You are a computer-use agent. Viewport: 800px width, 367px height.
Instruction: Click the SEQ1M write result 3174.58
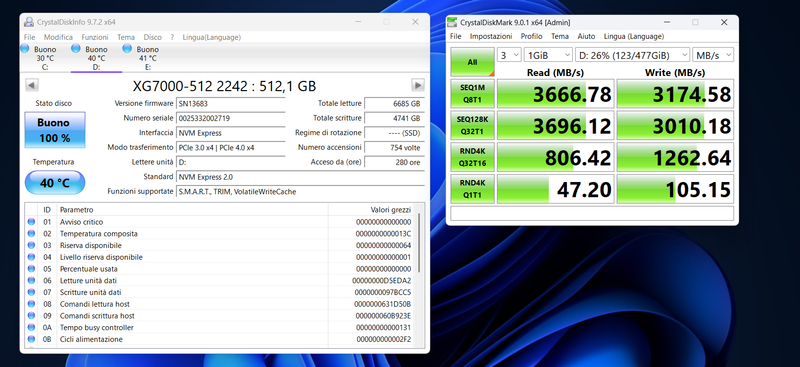coord(675,94)
